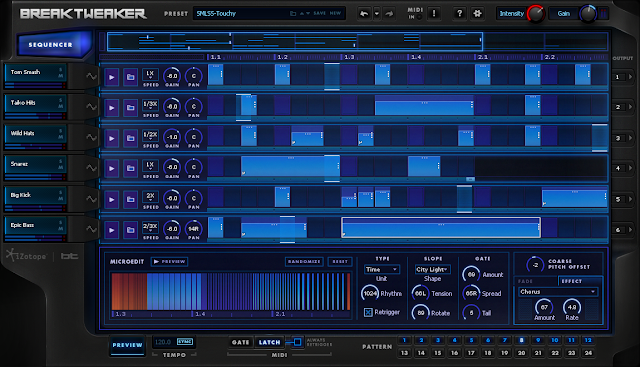Open Tom Smash speed 1X dropdown
The width and height of the screenshot is (640, 367).
(150, 74)
